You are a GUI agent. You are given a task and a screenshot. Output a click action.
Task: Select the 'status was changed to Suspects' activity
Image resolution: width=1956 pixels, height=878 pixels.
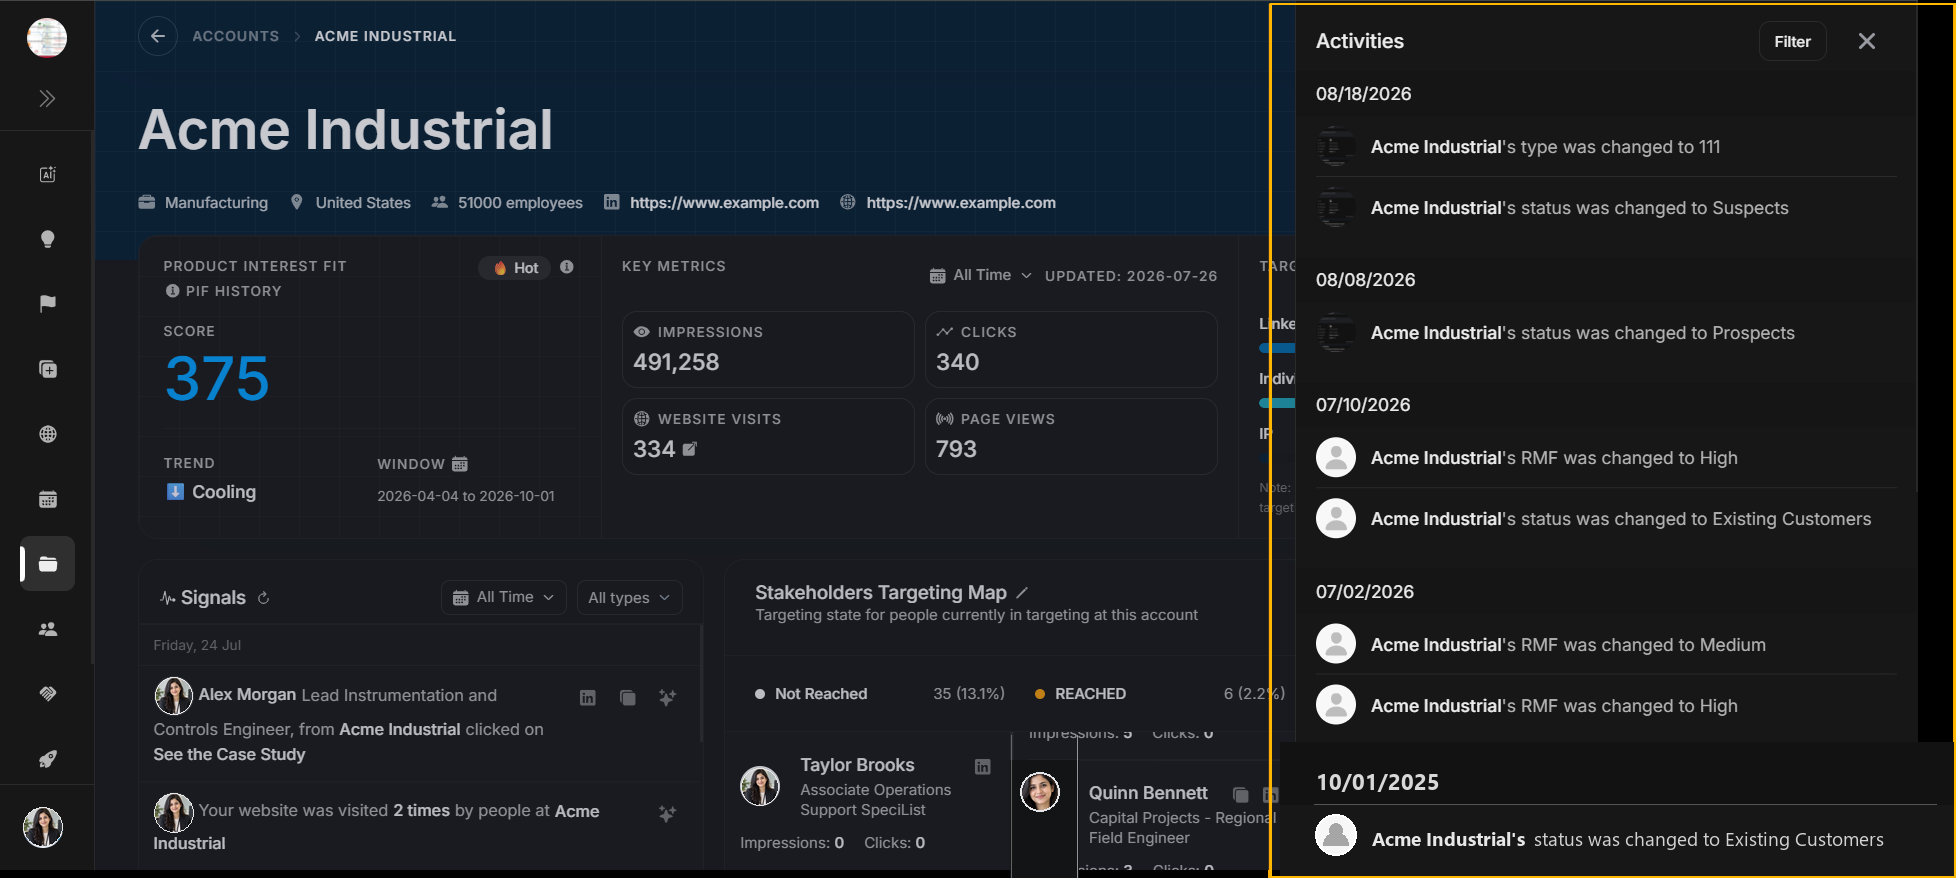click(x=1606, y=208)
